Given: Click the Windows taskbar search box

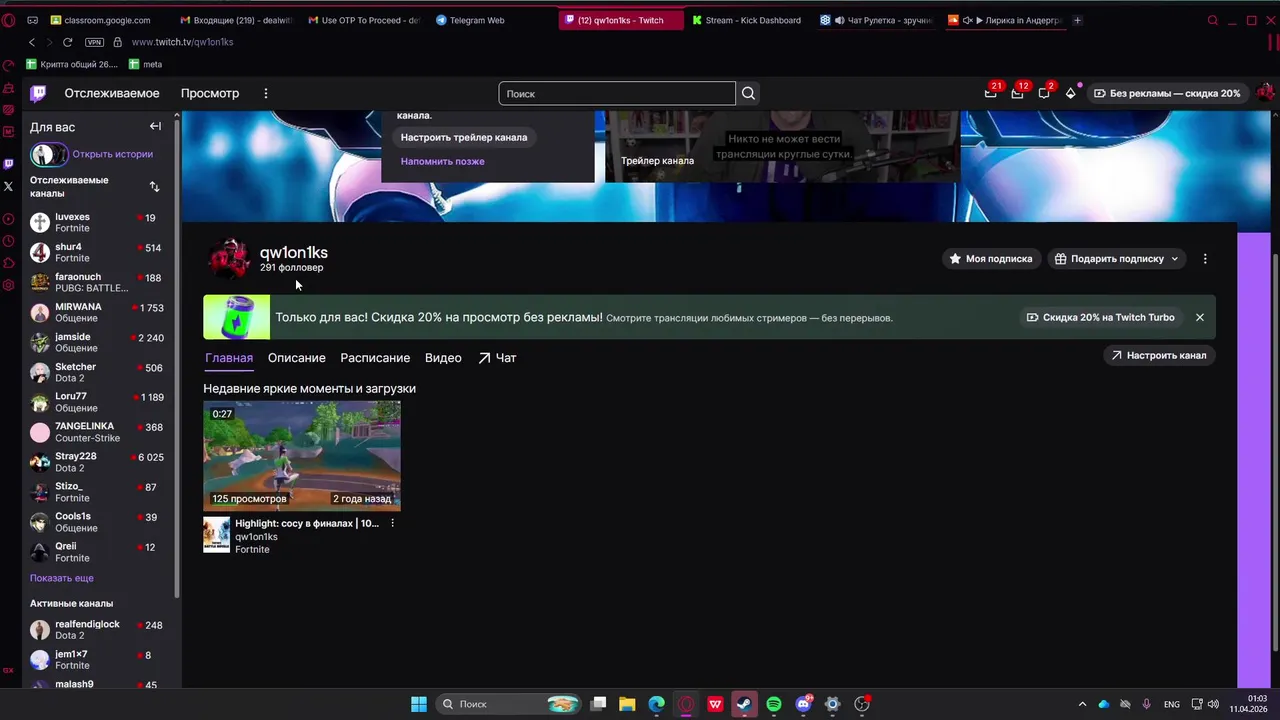Looking at the screenshot, I should (x=510, y=704).
